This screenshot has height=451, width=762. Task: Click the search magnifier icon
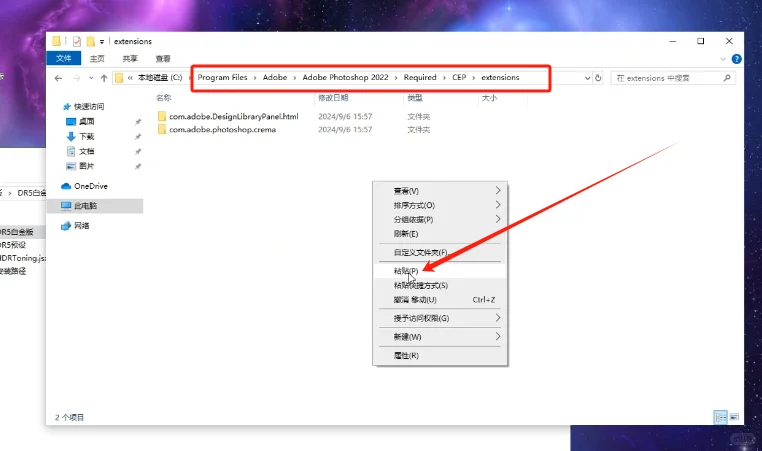(x=727, y=78)
